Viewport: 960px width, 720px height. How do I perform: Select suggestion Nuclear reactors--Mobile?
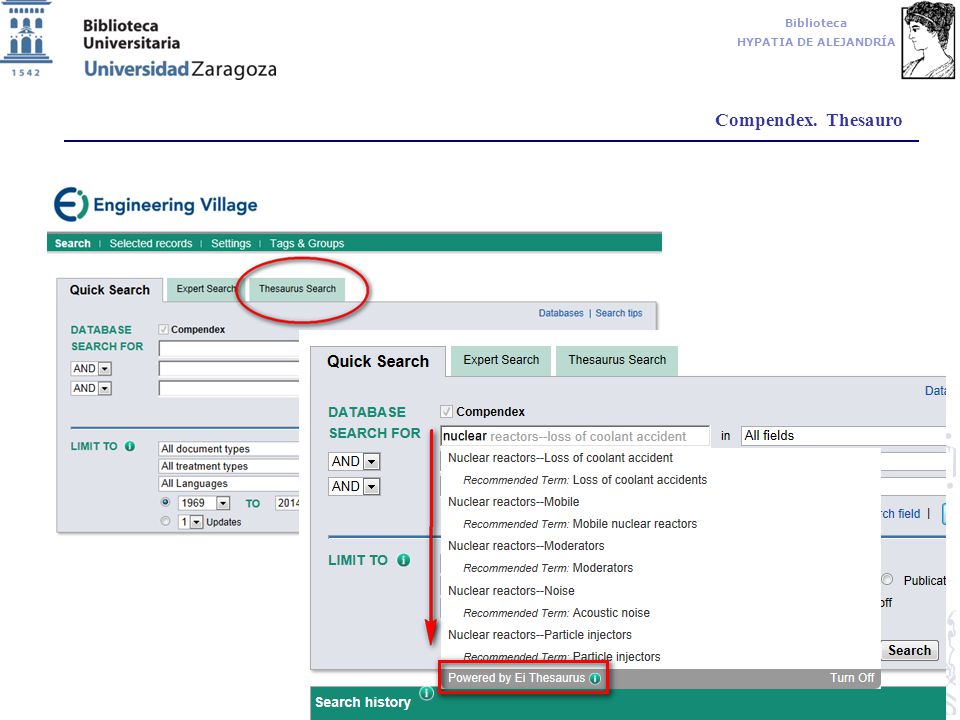click(x=514, y=502)
